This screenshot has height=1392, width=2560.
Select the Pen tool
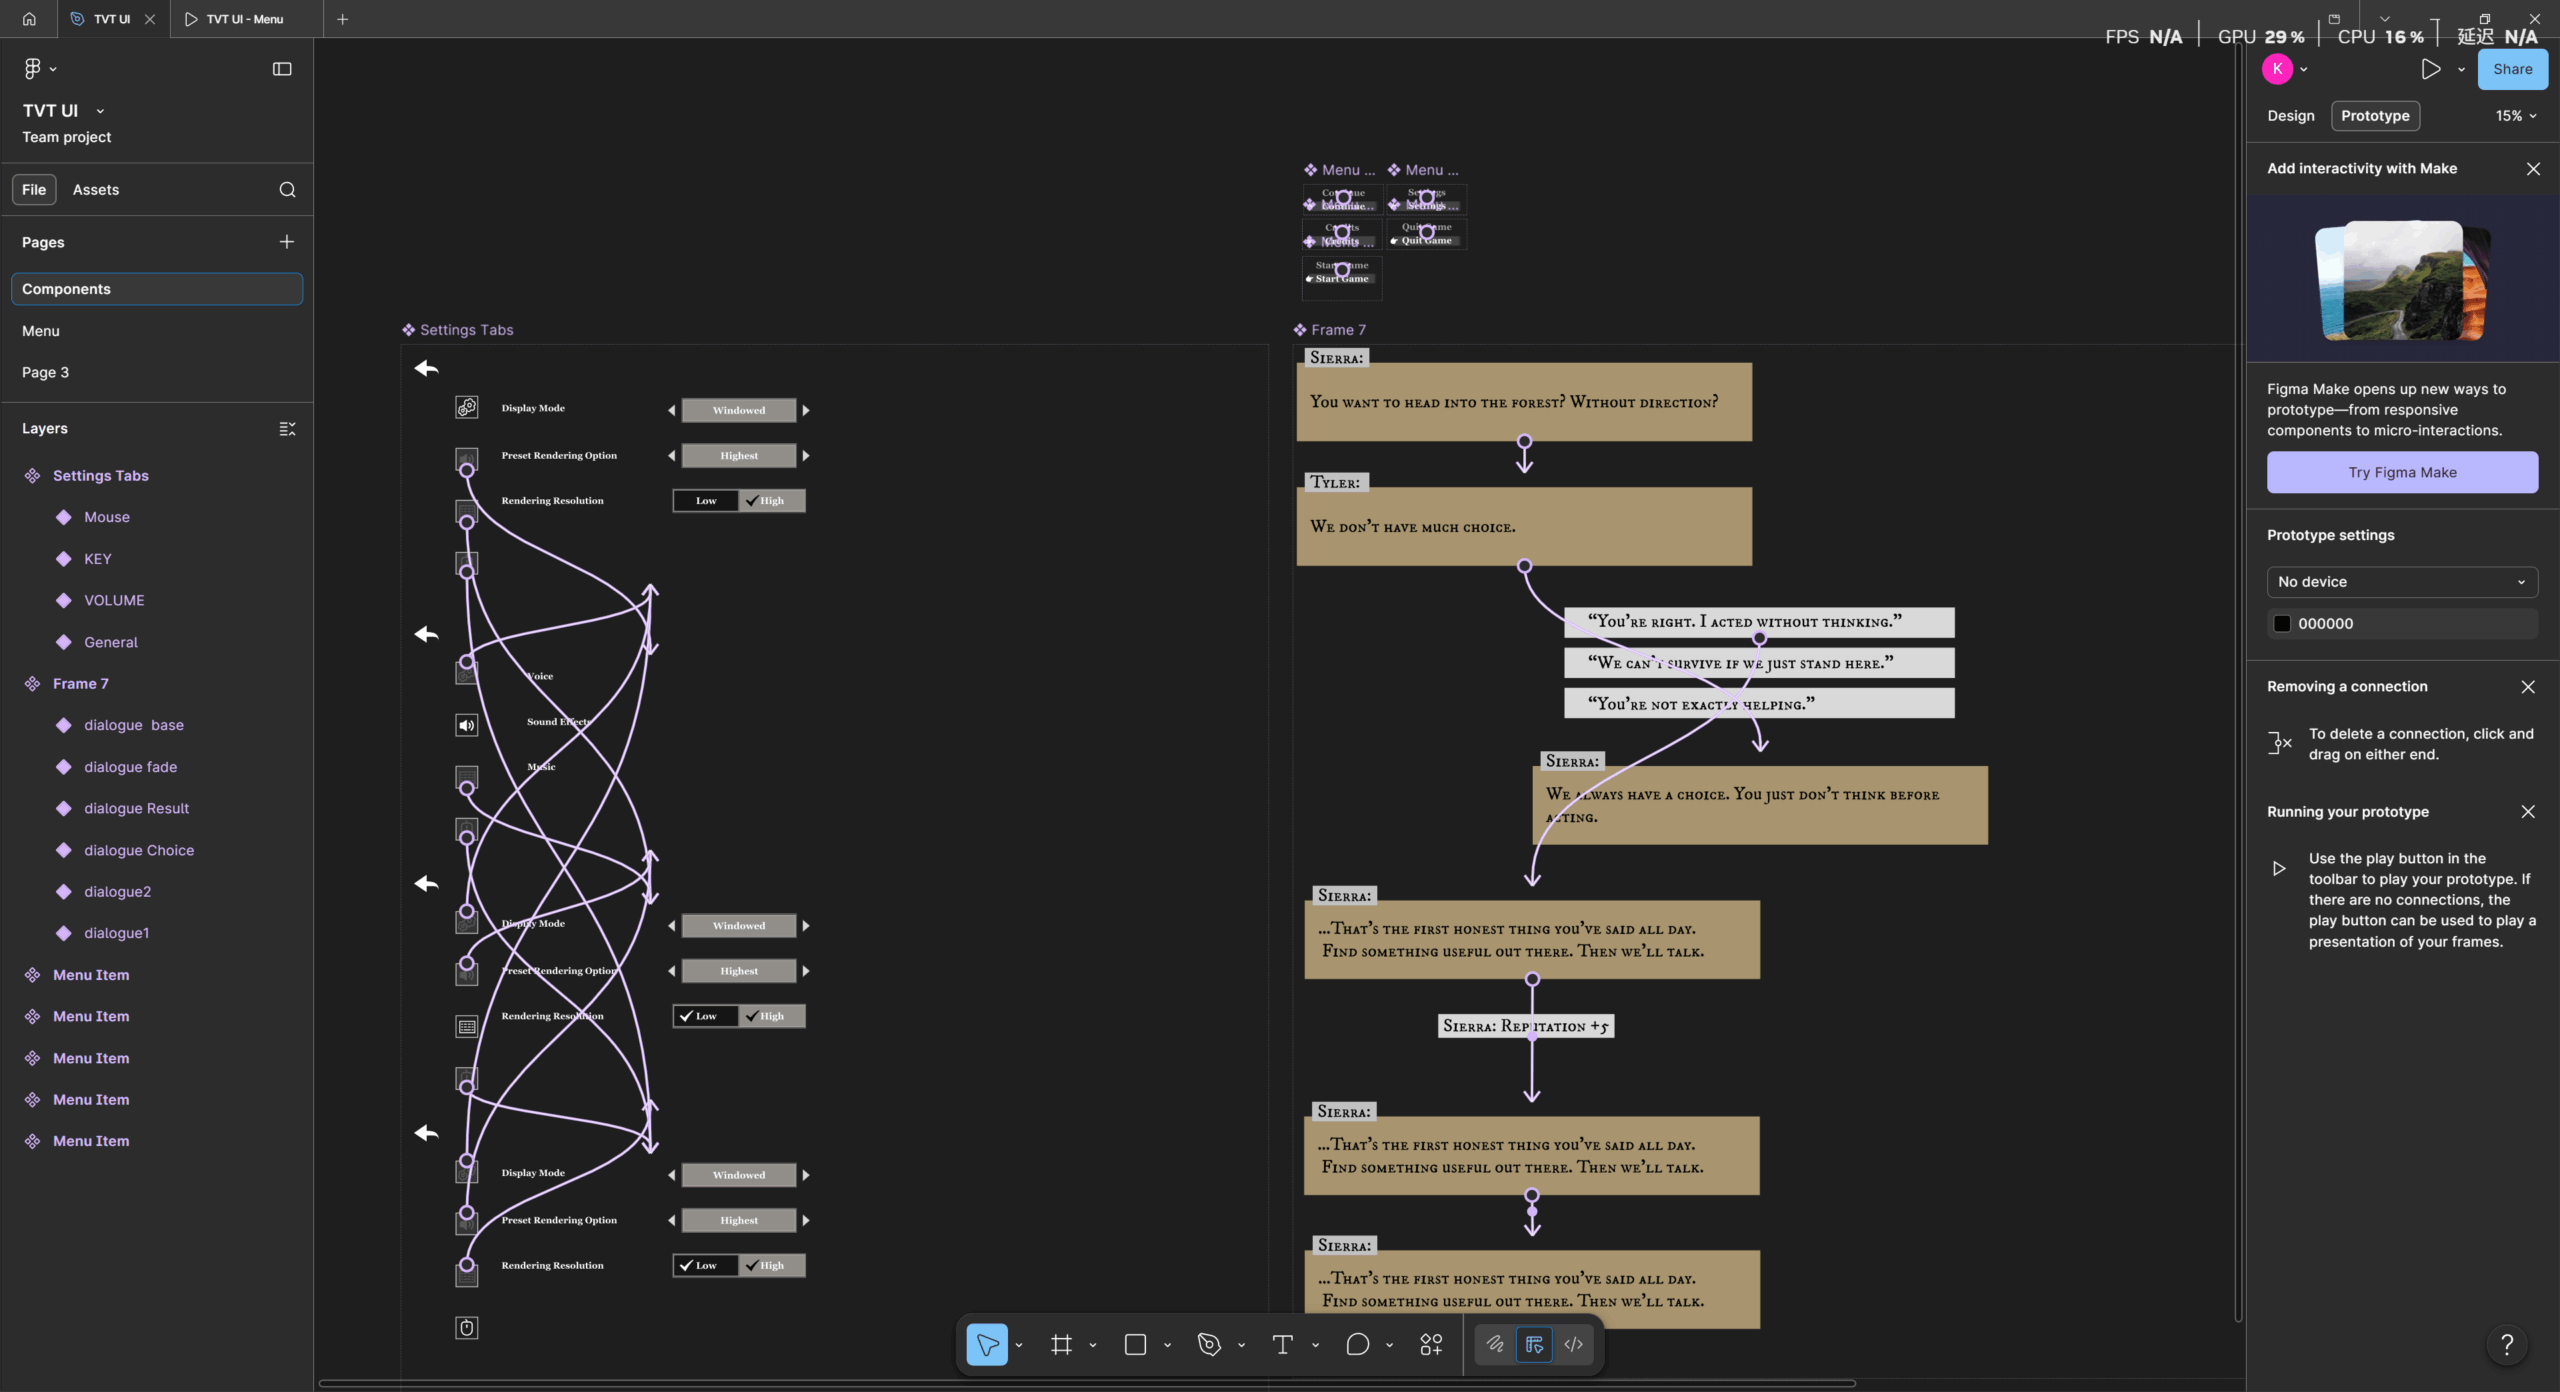click(1209, 1345)
